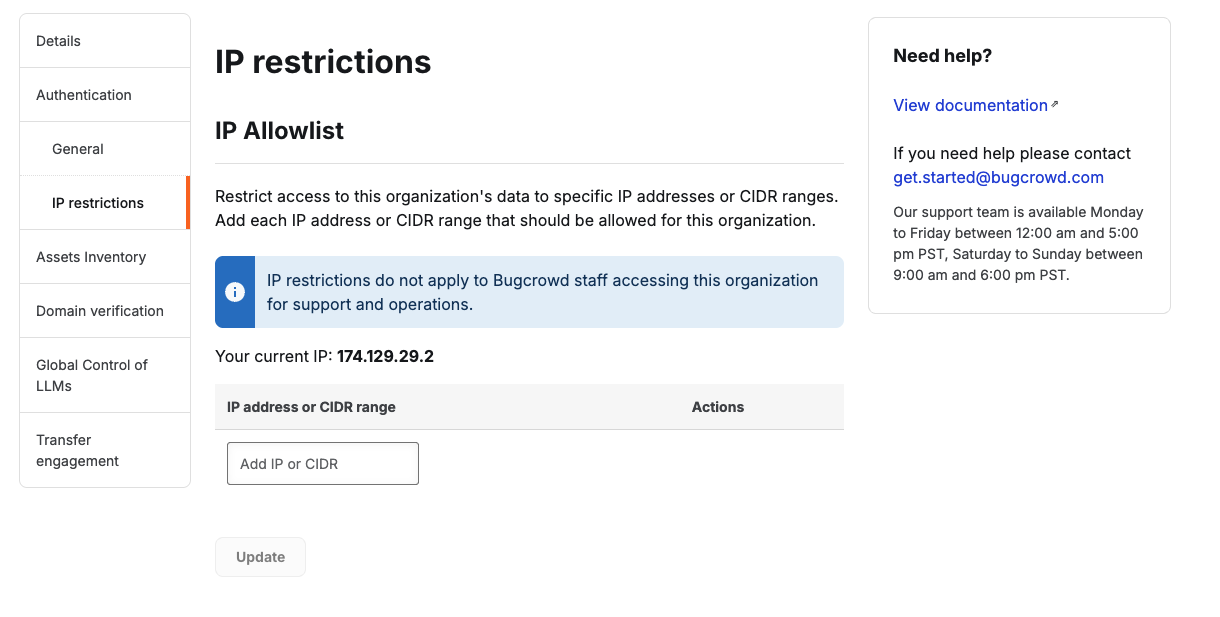Open Assets Inventory in the sidebar
Viewport: 1220px width, 617px height.
point(105,257)
